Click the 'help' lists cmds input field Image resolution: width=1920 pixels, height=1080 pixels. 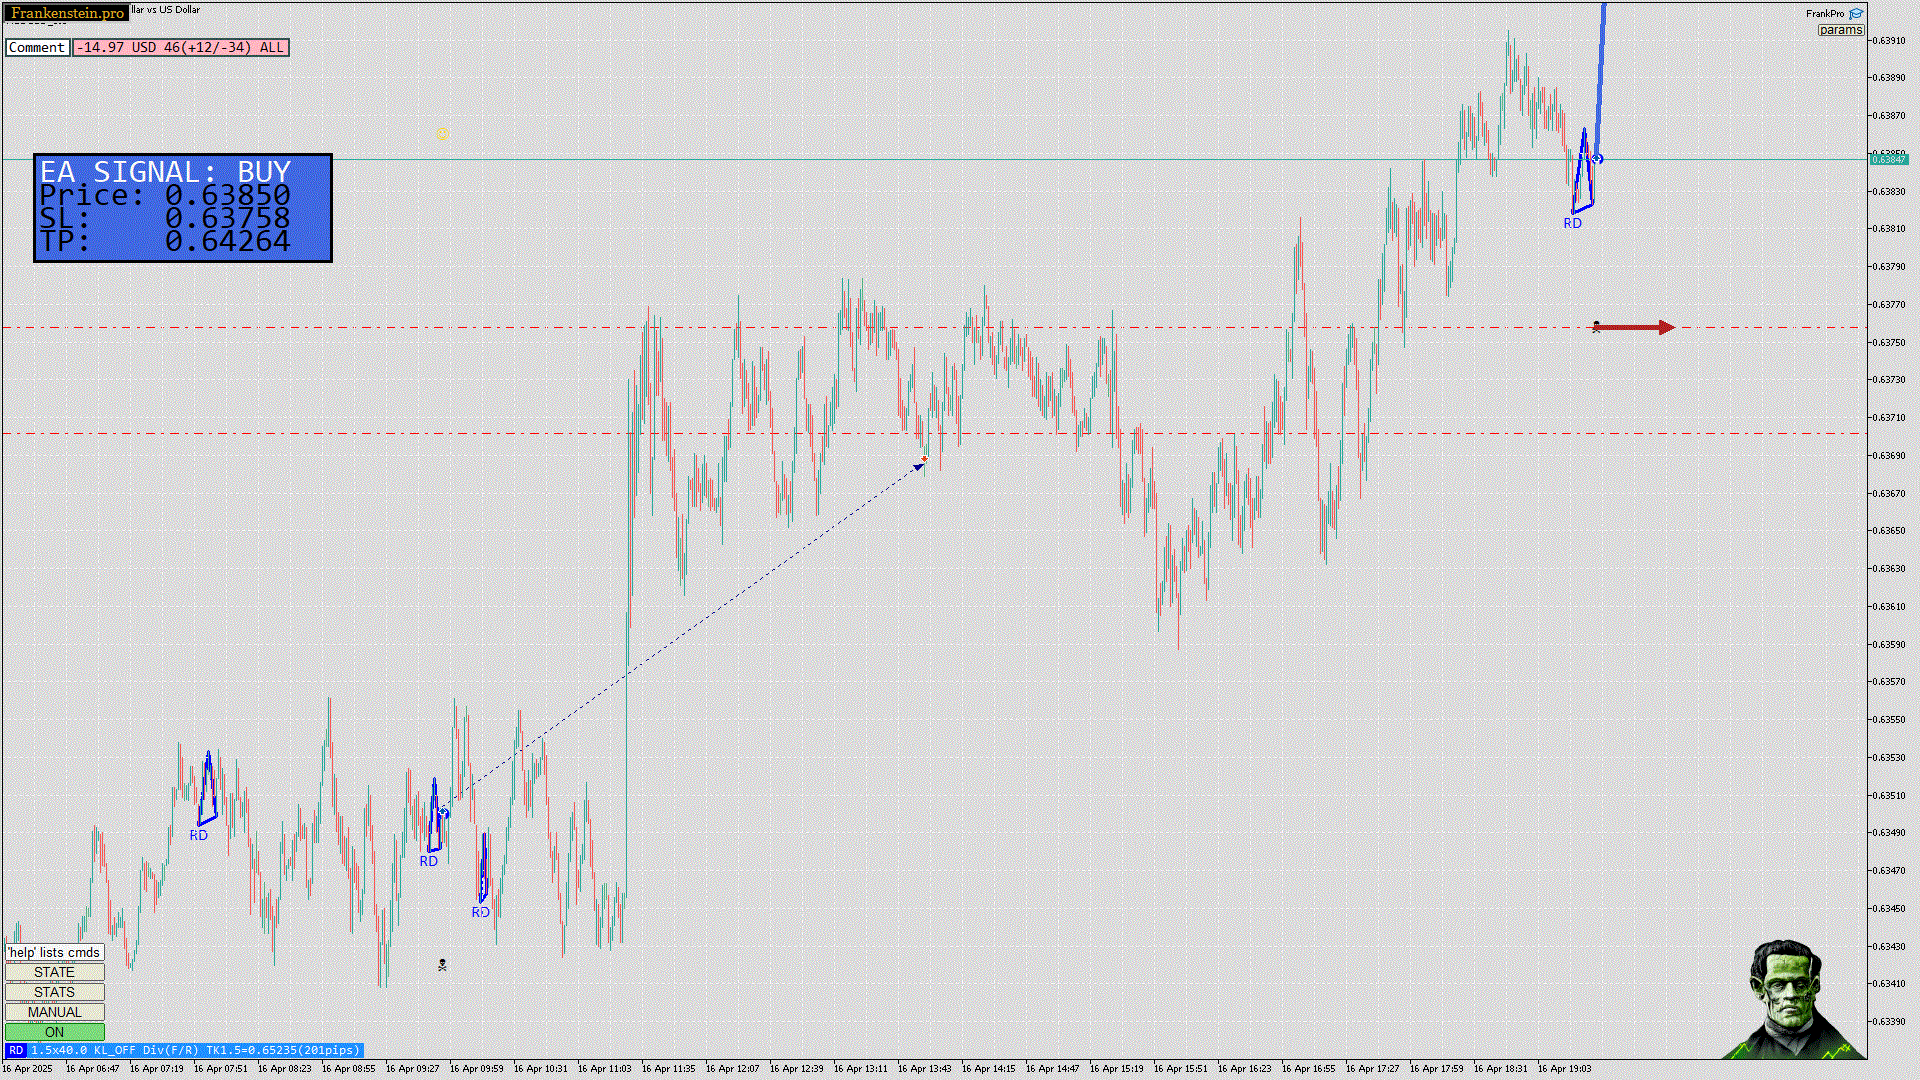pyautogui.click(x=55, y=952)
